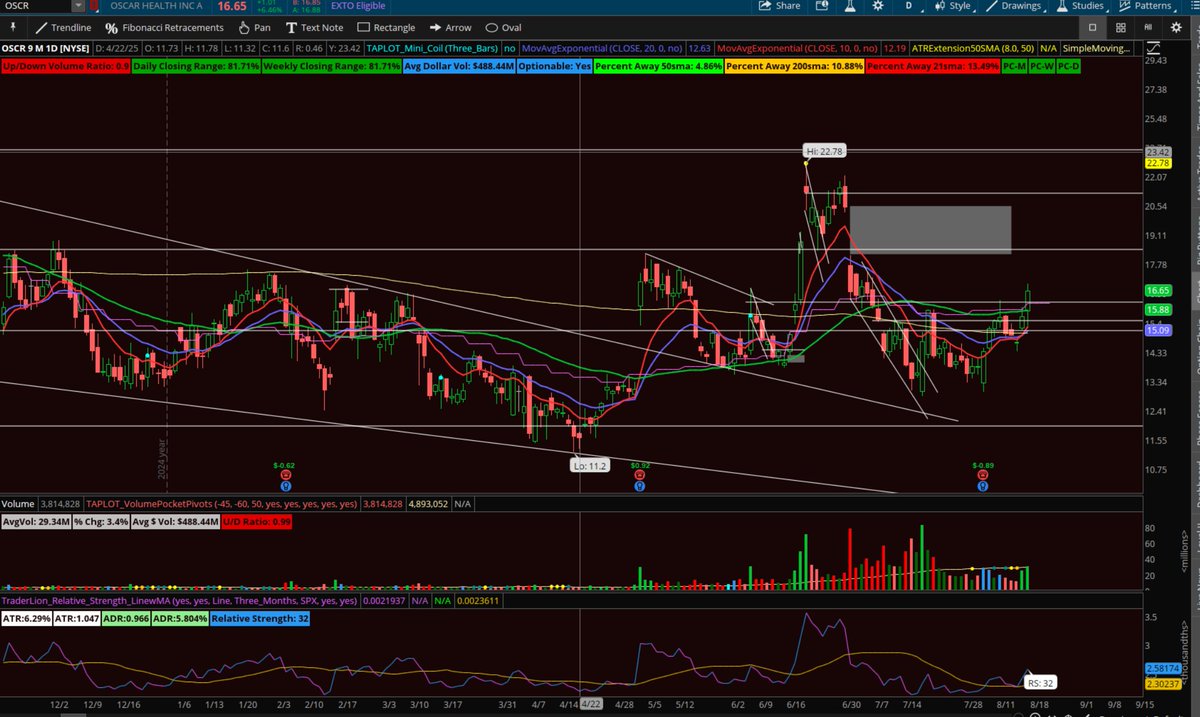Click the earnings marker showing $-0.89
This screenshot has height=717, width=1200.
pos(984,476)
